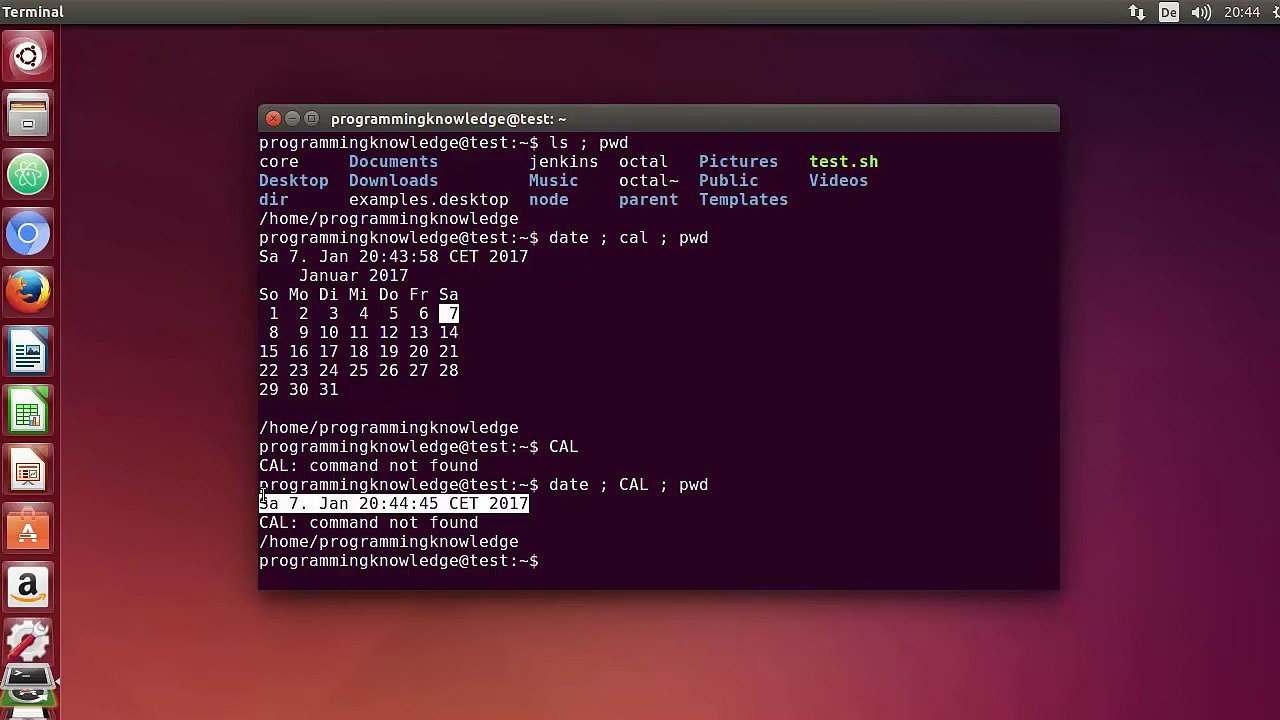Open the Amazon launcher icon
This screenshot has height=720, width=1280.
tap(28, 589)
